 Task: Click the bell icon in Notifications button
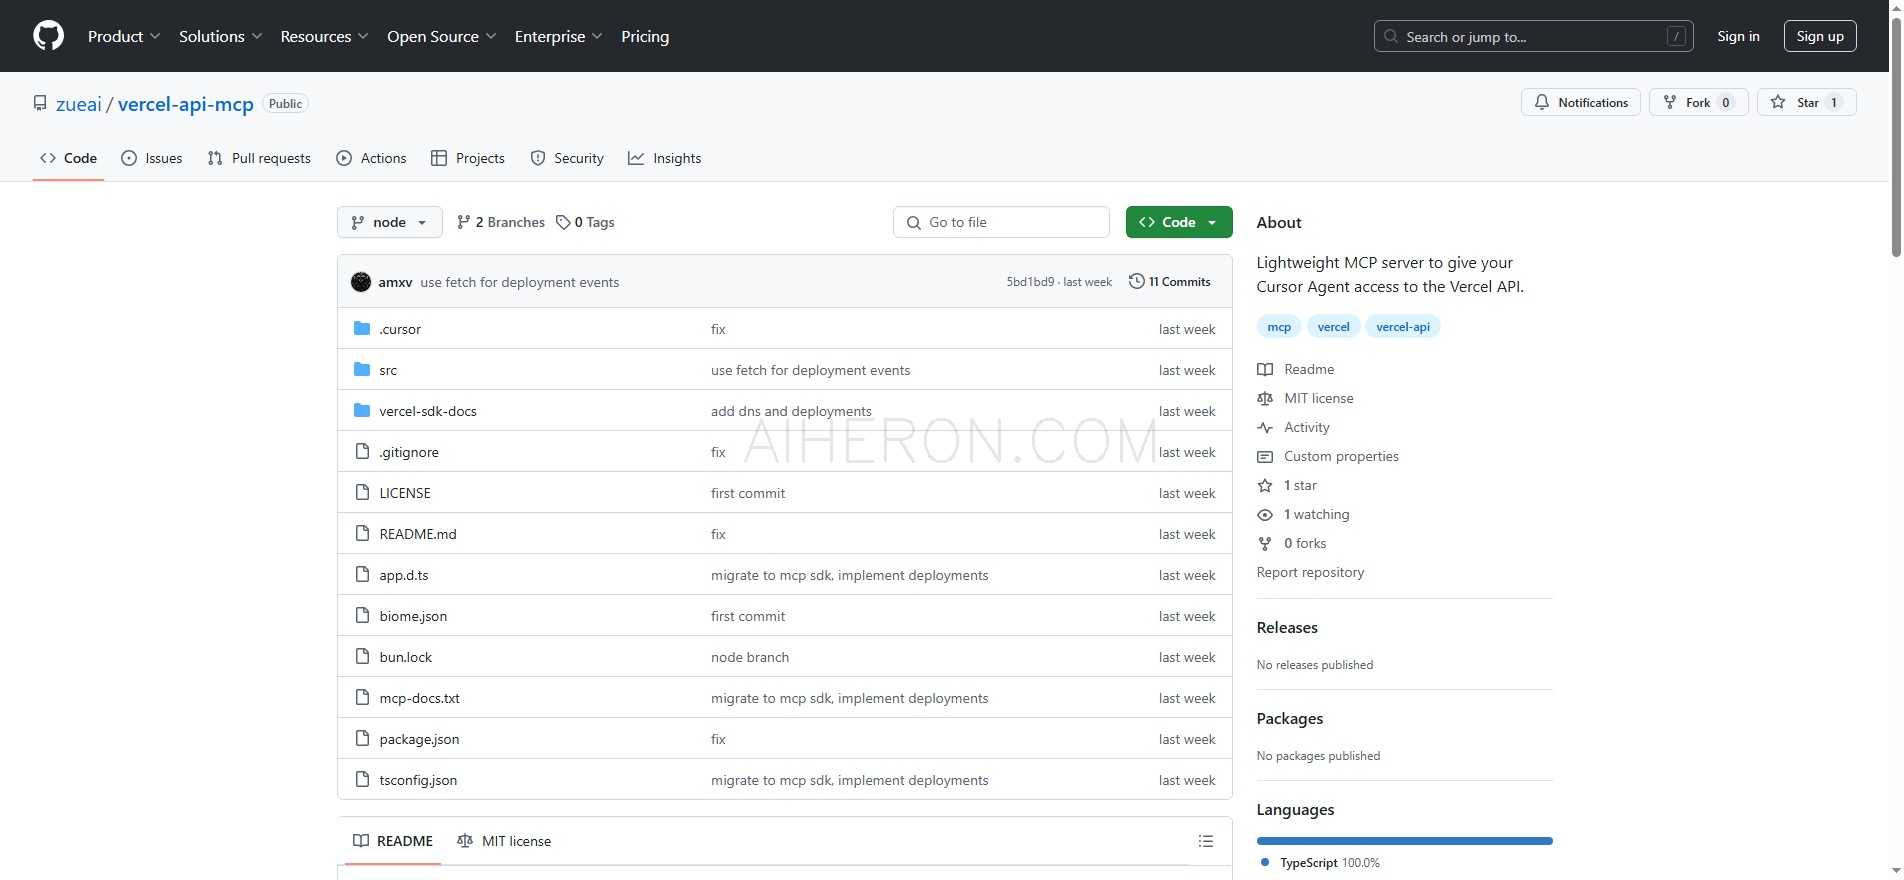click(1542, 102)
